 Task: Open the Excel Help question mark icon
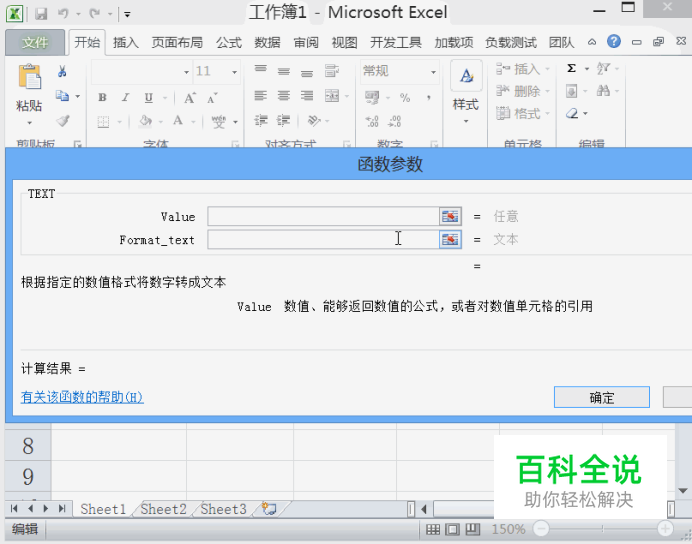point(614,41)
